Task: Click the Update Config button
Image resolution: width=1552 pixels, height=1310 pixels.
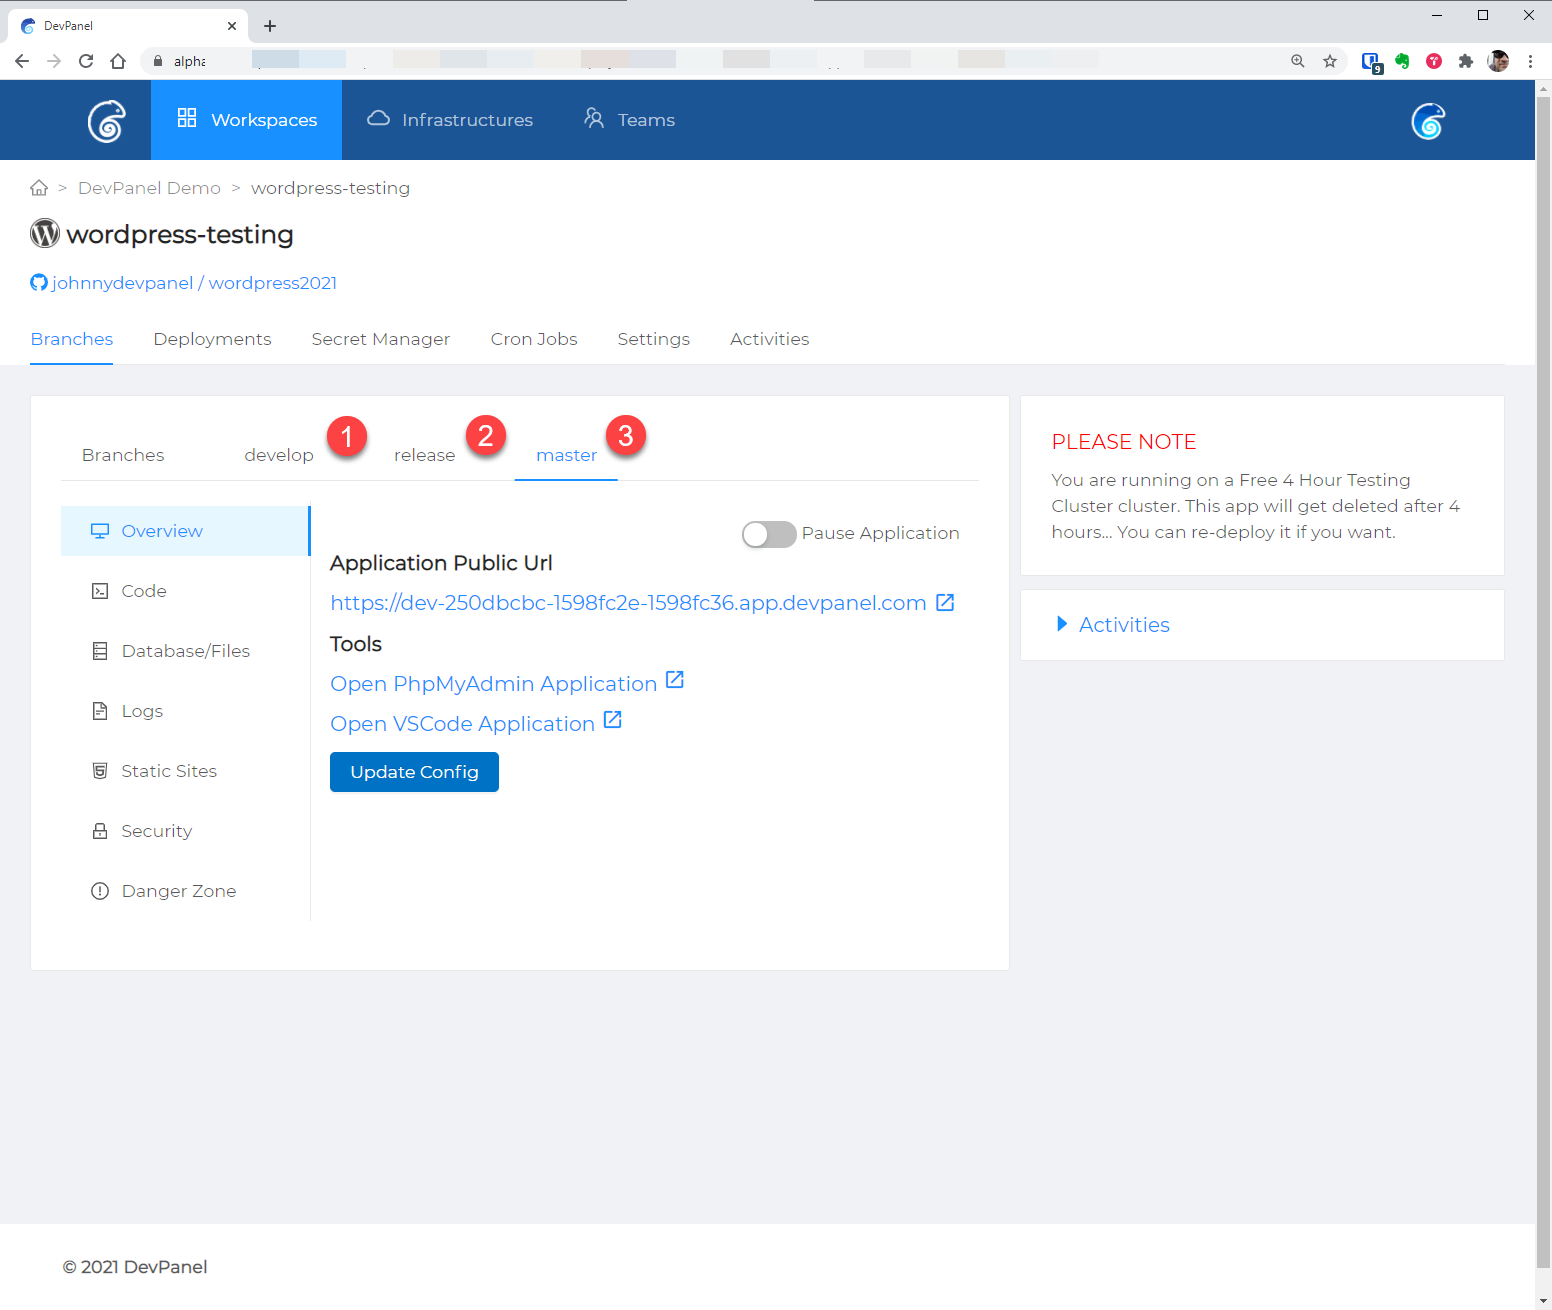Action: pos(414,772)
